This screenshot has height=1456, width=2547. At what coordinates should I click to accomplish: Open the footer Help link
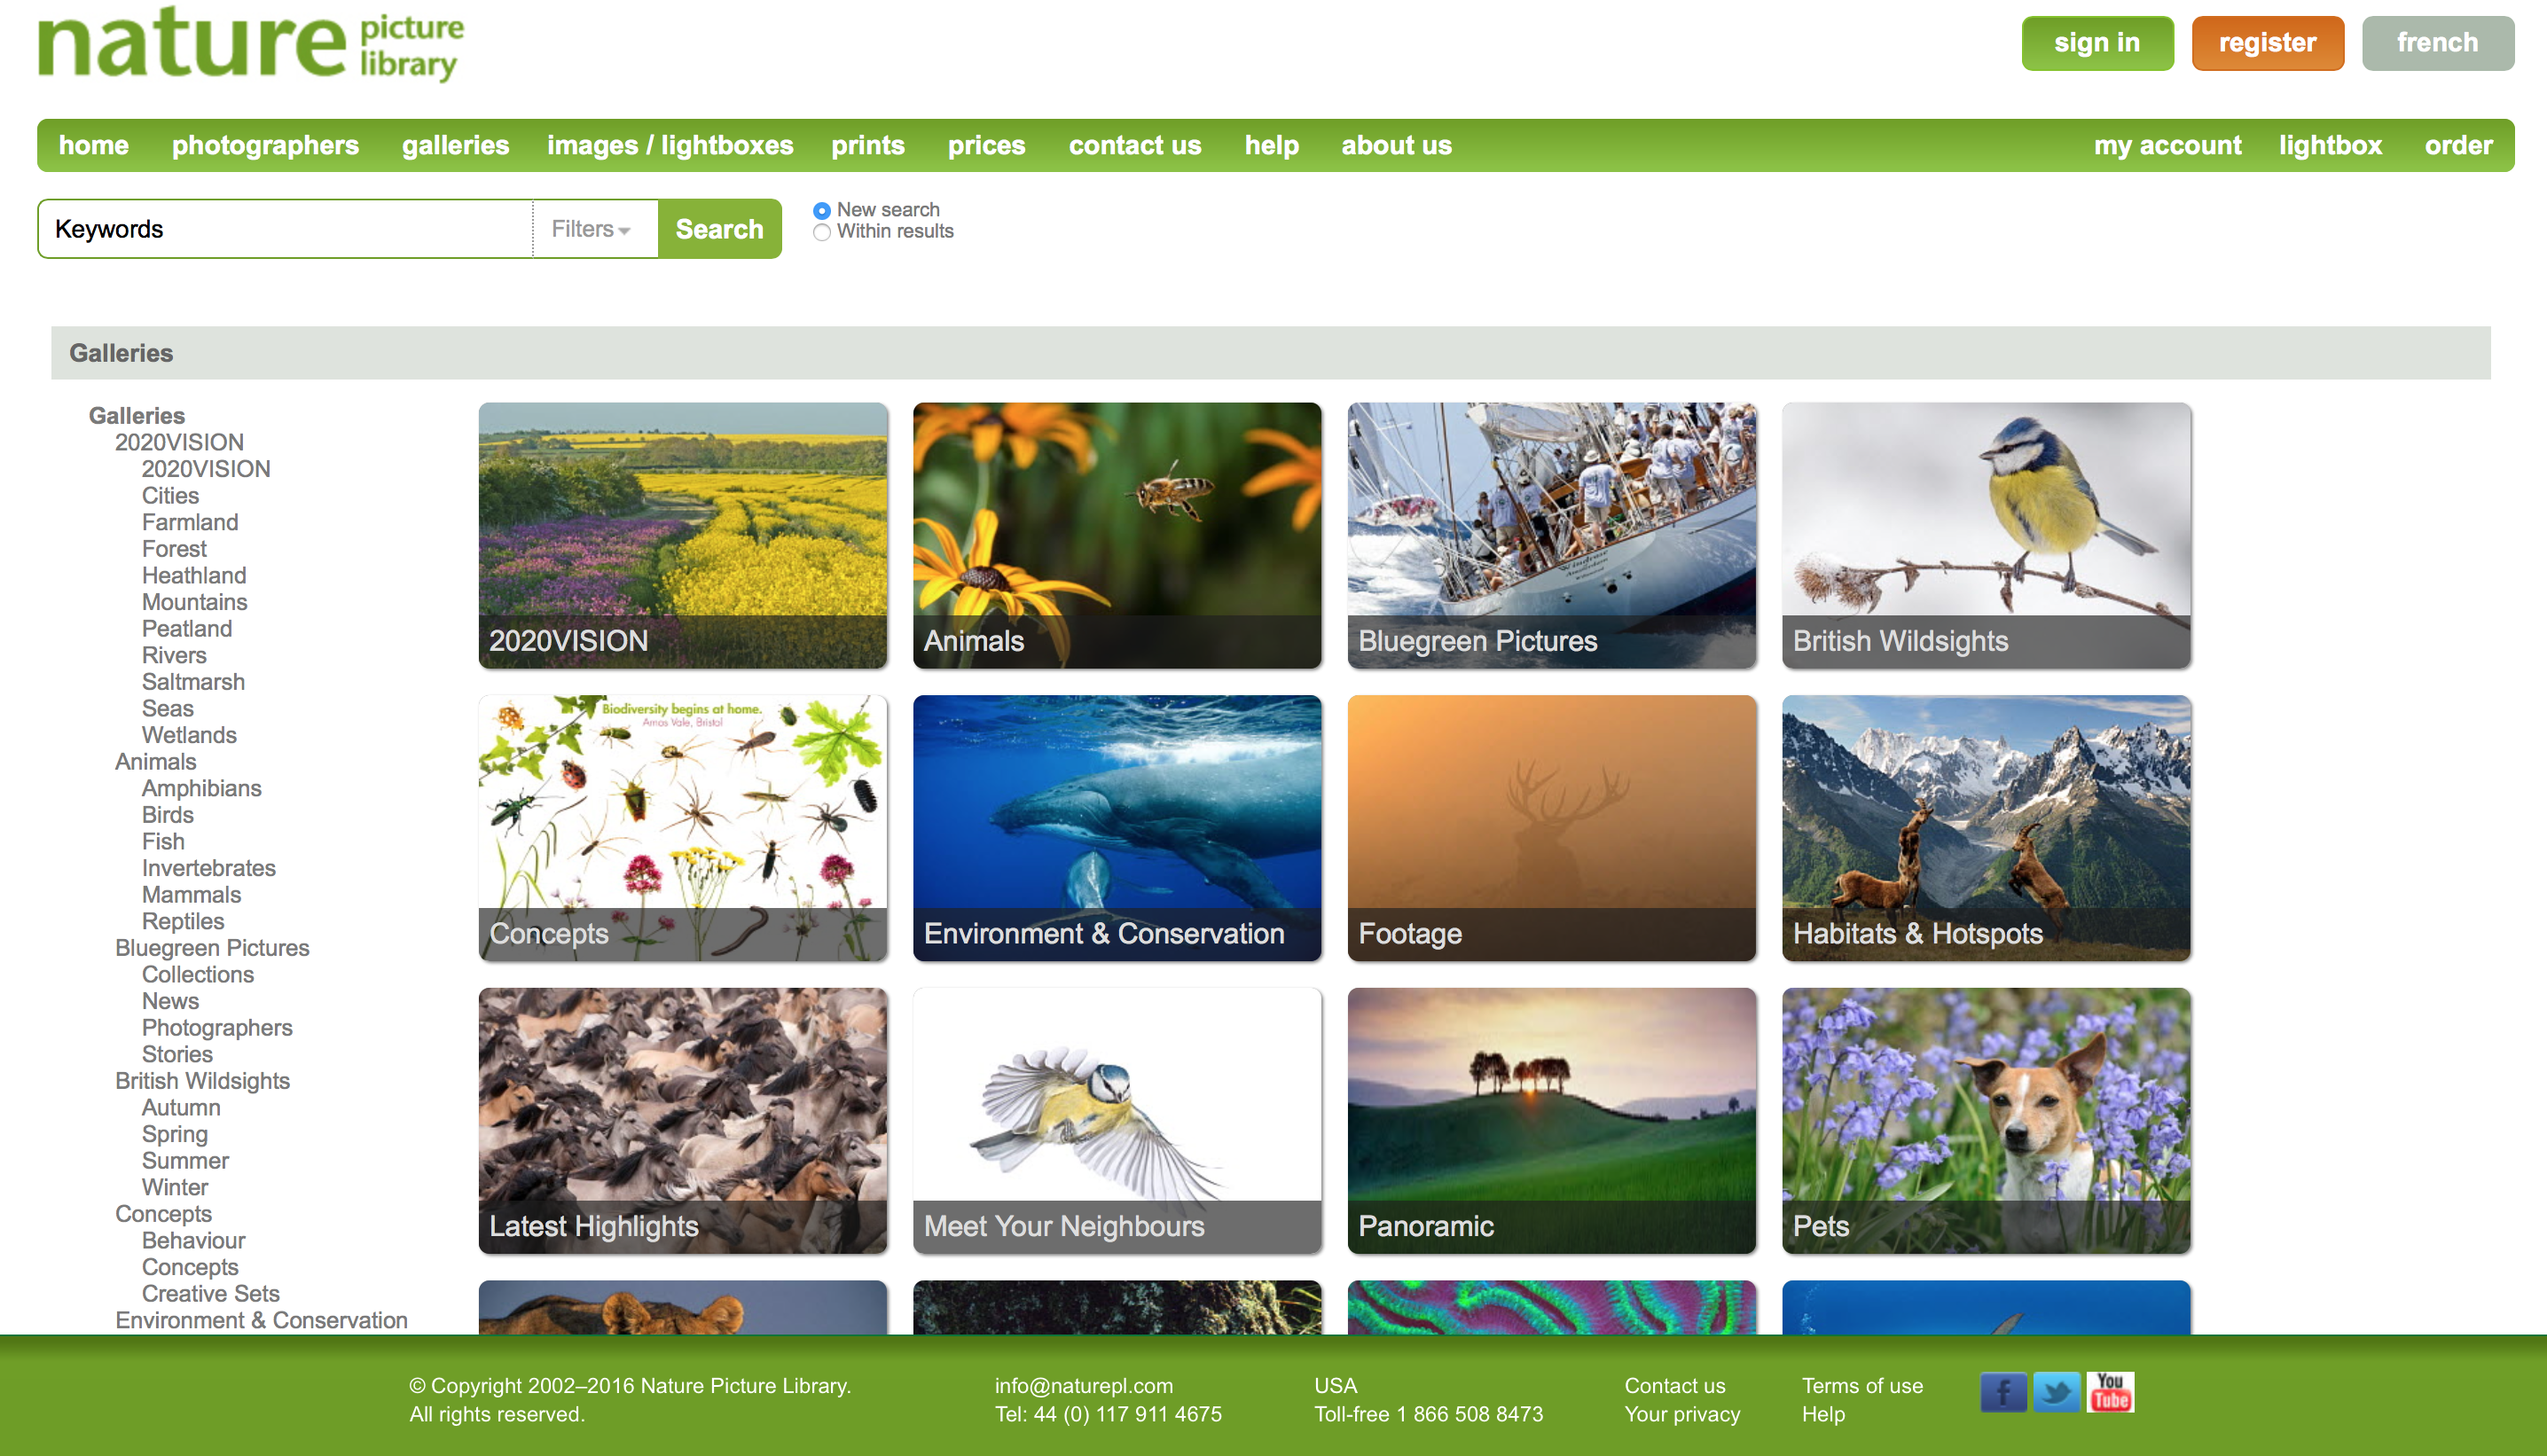pos(1823,1415)
